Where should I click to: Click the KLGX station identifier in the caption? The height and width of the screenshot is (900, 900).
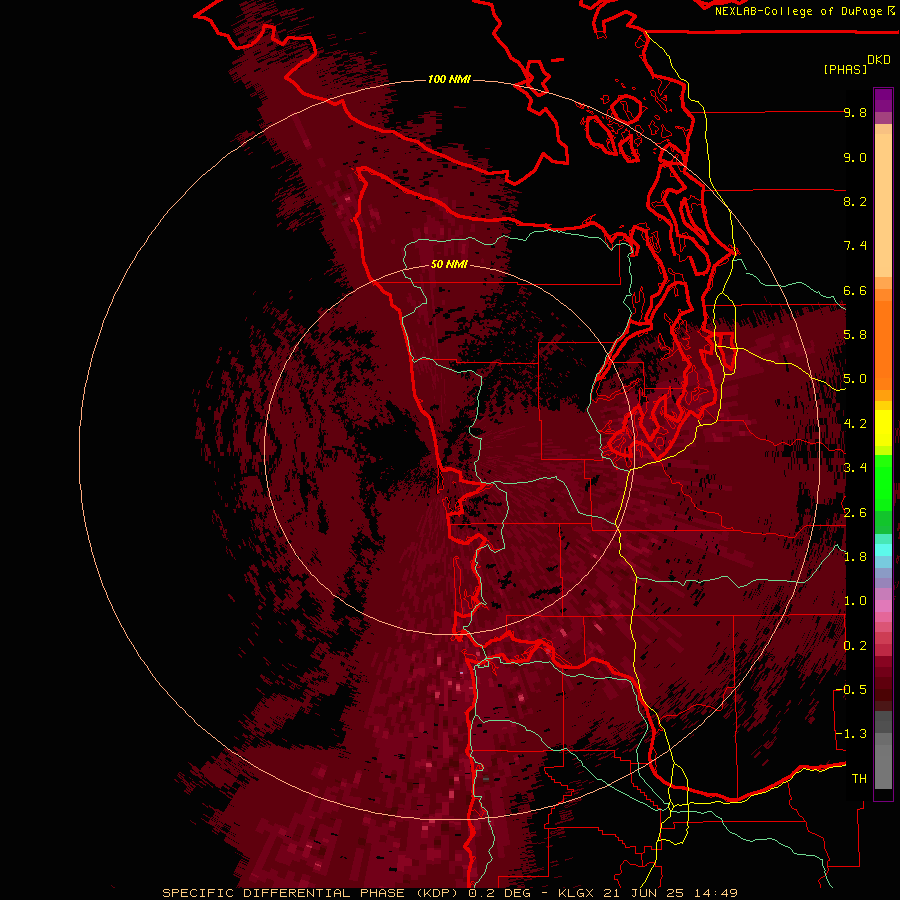[x=576, y=893]
